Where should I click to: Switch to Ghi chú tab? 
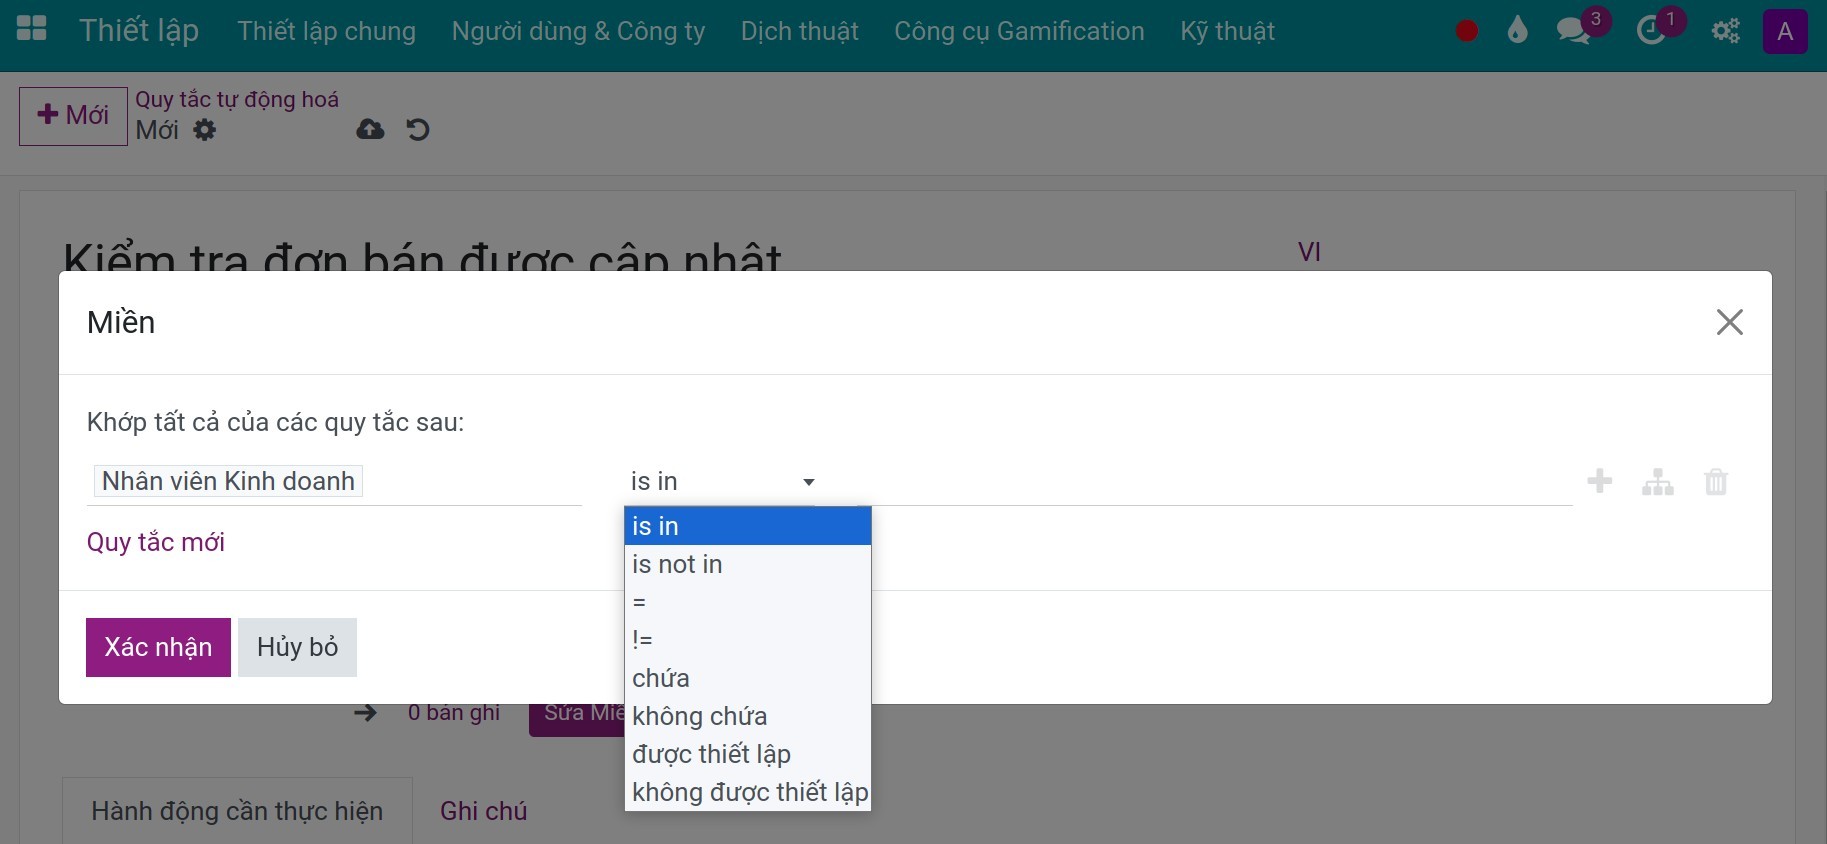pyautogui.click(x=484, y=811)
